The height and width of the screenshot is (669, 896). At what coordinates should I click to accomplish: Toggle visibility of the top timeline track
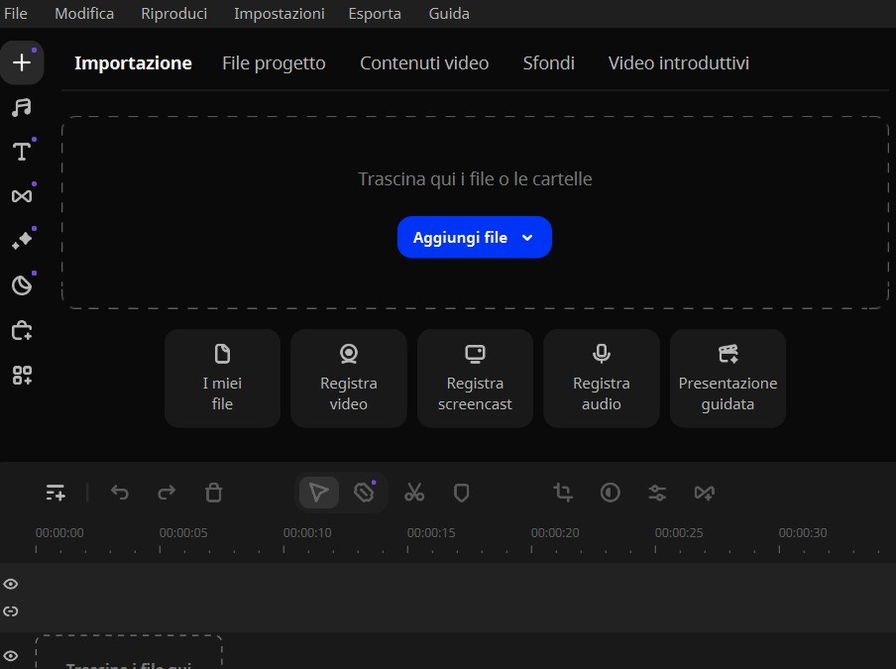(x=11, y=584)
